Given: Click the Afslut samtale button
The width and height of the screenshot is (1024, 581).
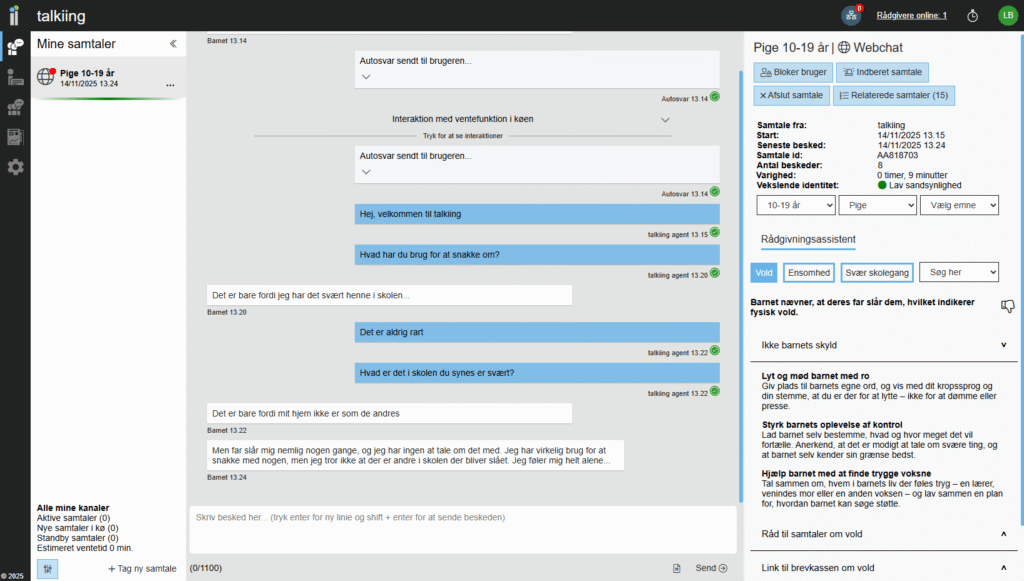Looking at the screenshot, I should (x=790, y=95).
